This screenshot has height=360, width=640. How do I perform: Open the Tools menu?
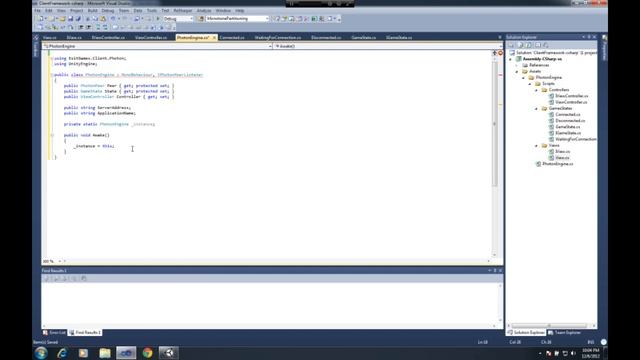click(x=152, y=11)
